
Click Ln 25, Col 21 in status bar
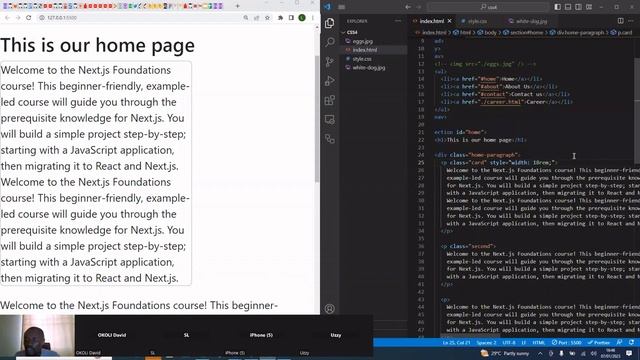[456, 342]
